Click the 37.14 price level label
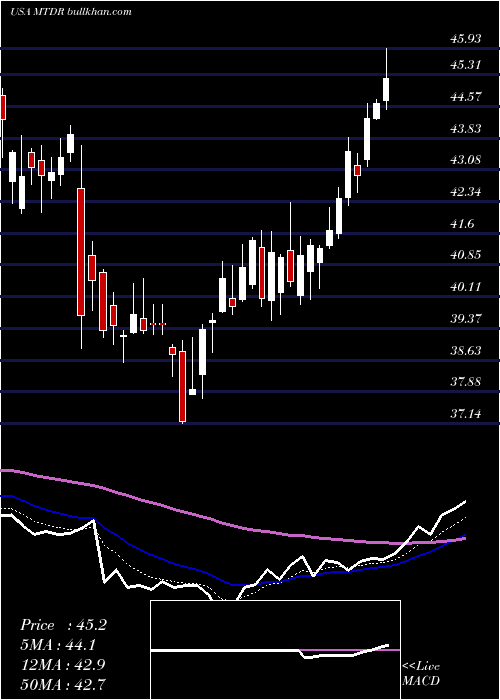Screen dimensions: 500x700 [x=466, y=414]
